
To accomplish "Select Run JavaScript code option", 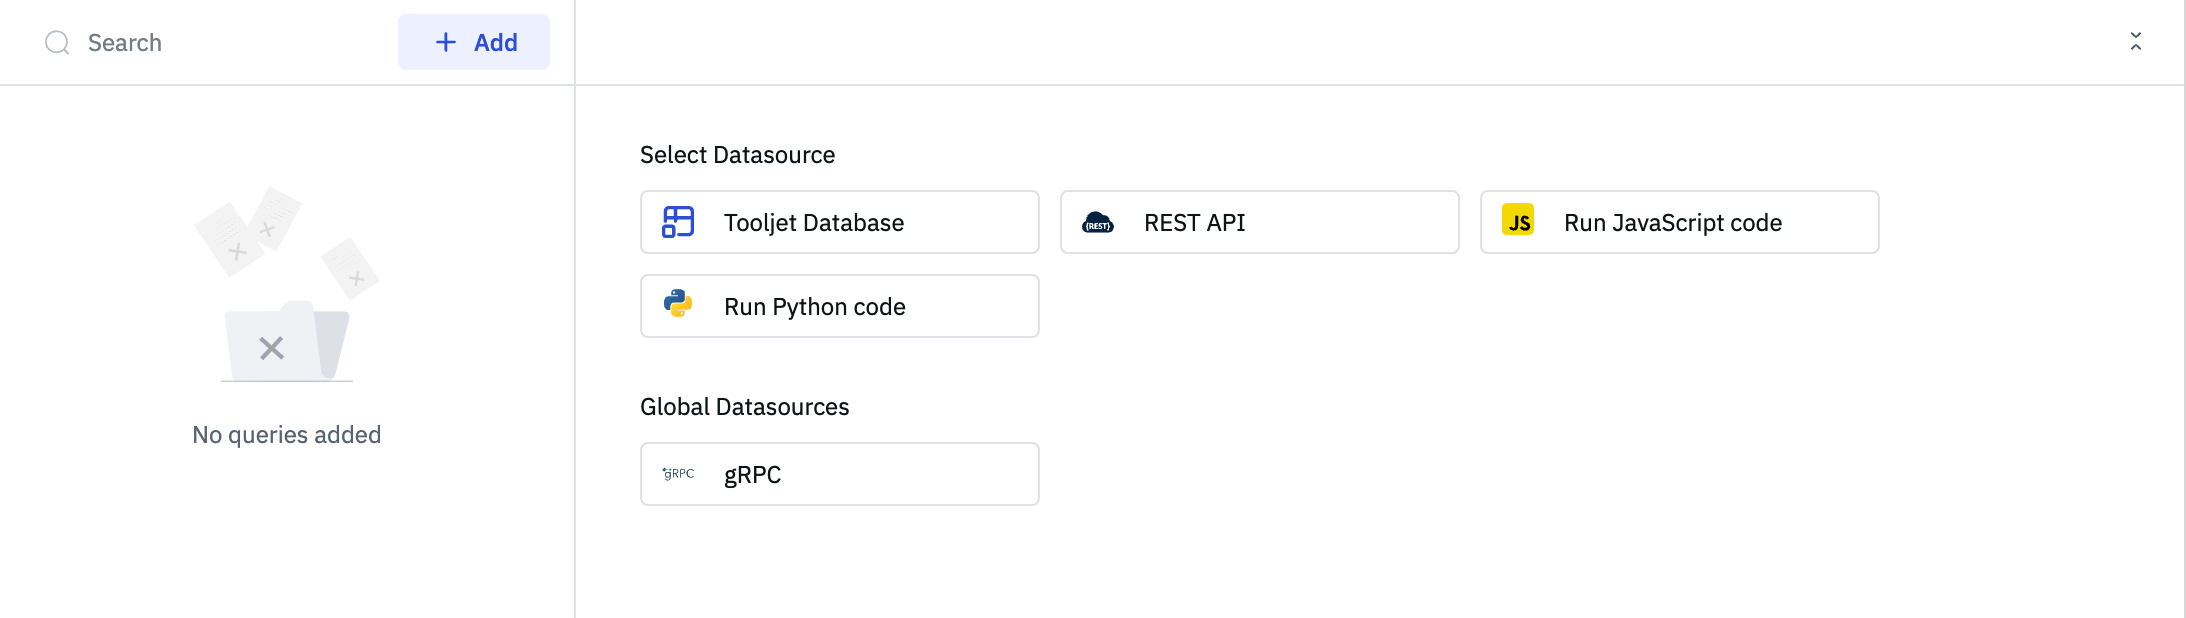I will click(x=1679, y=222).
